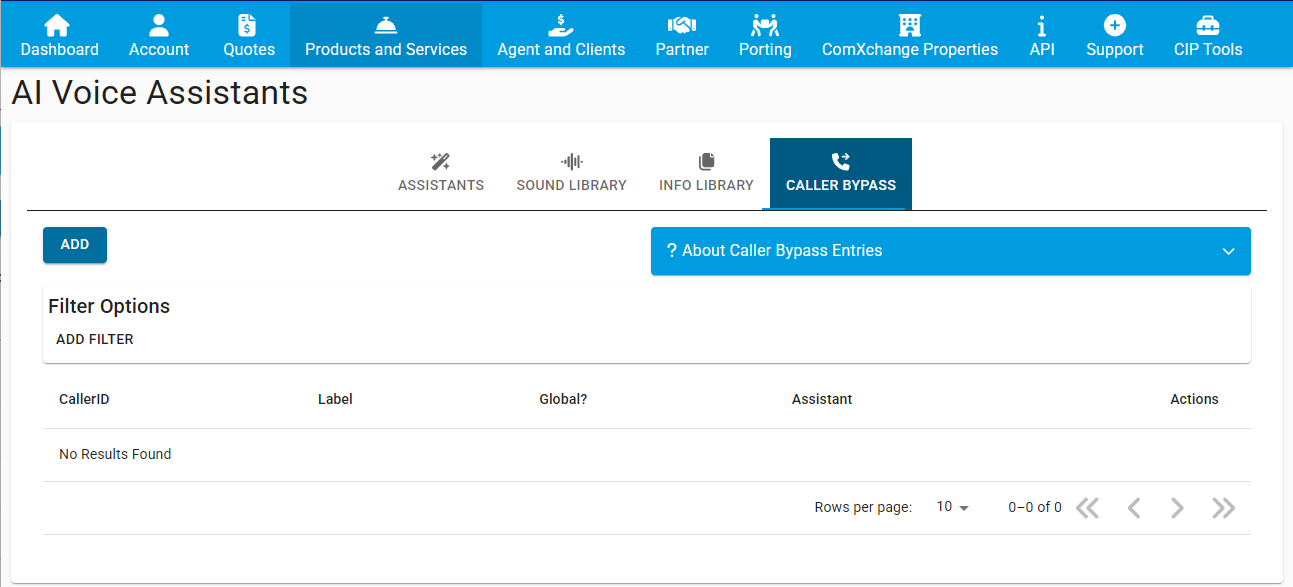The image size is (1293, 587).
Task: Open ComXchange Properties building icon
Action: point(909,25)
